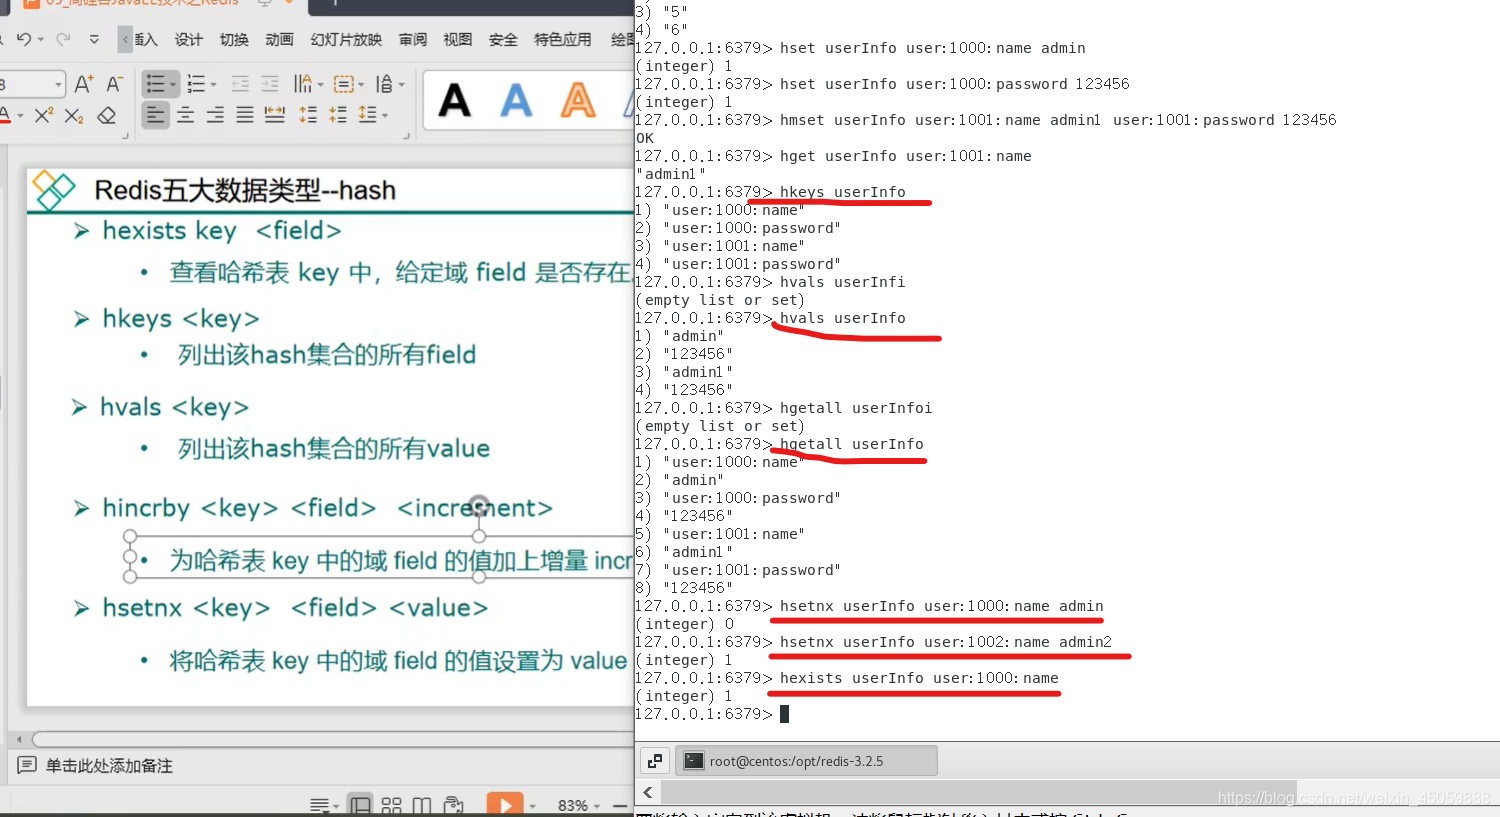
Task: Open text direction dropdown arrow
Action: point(319,85)
